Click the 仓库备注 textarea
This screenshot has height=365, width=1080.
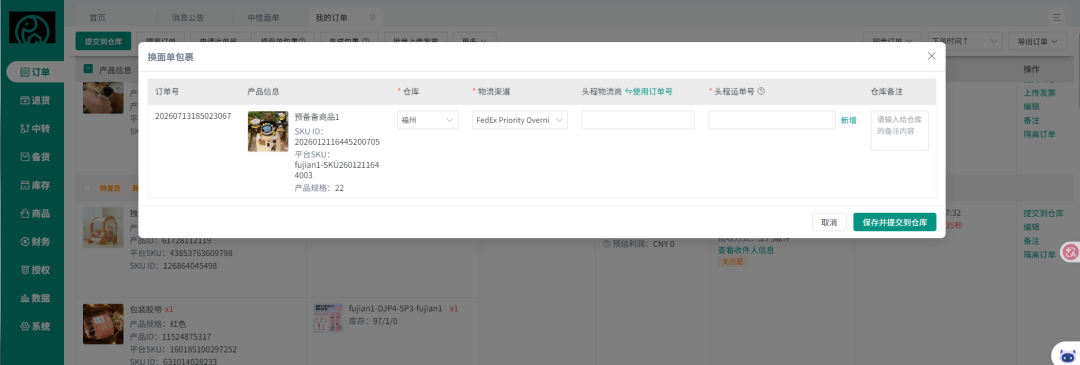(900, 131)
